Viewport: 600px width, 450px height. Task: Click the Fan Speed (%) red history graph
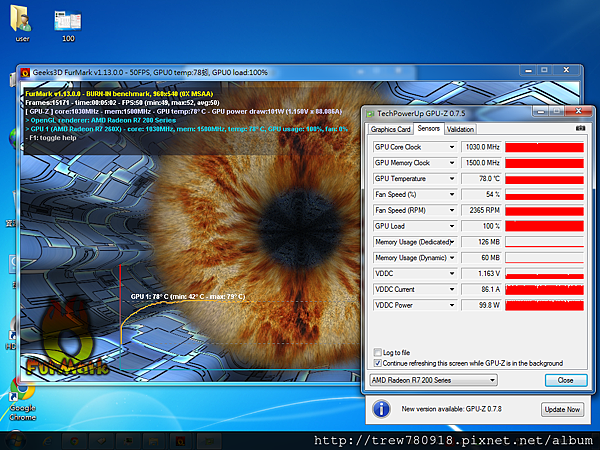tap(544, 195)
